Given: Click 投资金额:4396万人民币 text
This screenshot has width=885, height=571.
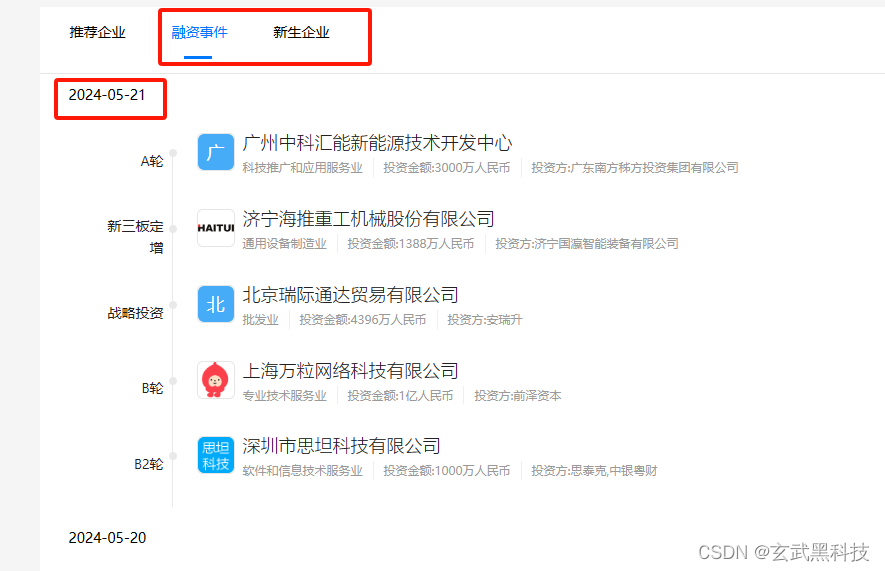Looking at the screenshot, I should [362, 320].
